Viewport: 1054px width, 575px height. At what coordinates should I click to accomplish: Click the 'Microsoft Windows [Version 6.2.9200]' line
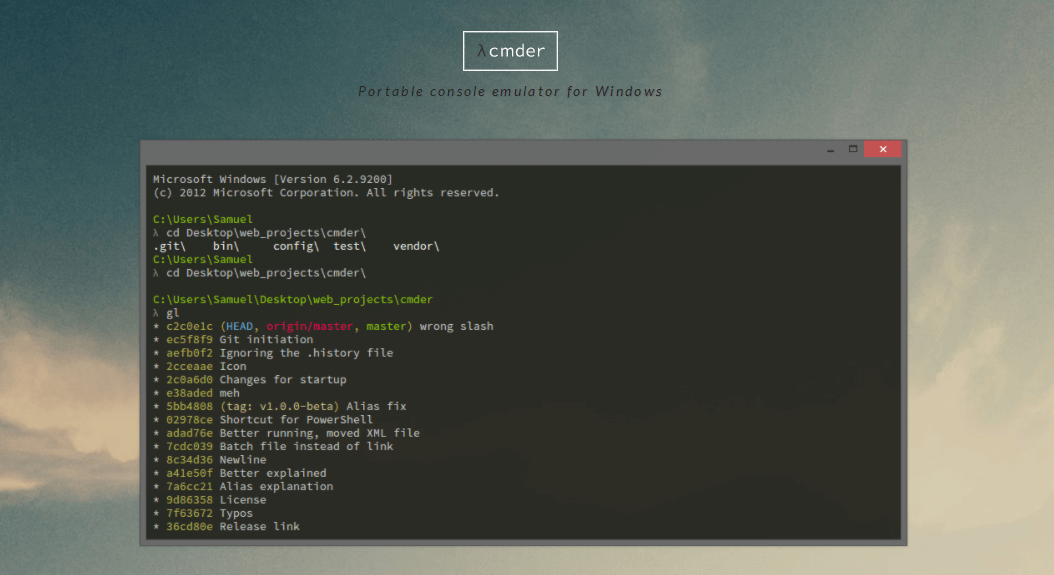pos(272,179)
